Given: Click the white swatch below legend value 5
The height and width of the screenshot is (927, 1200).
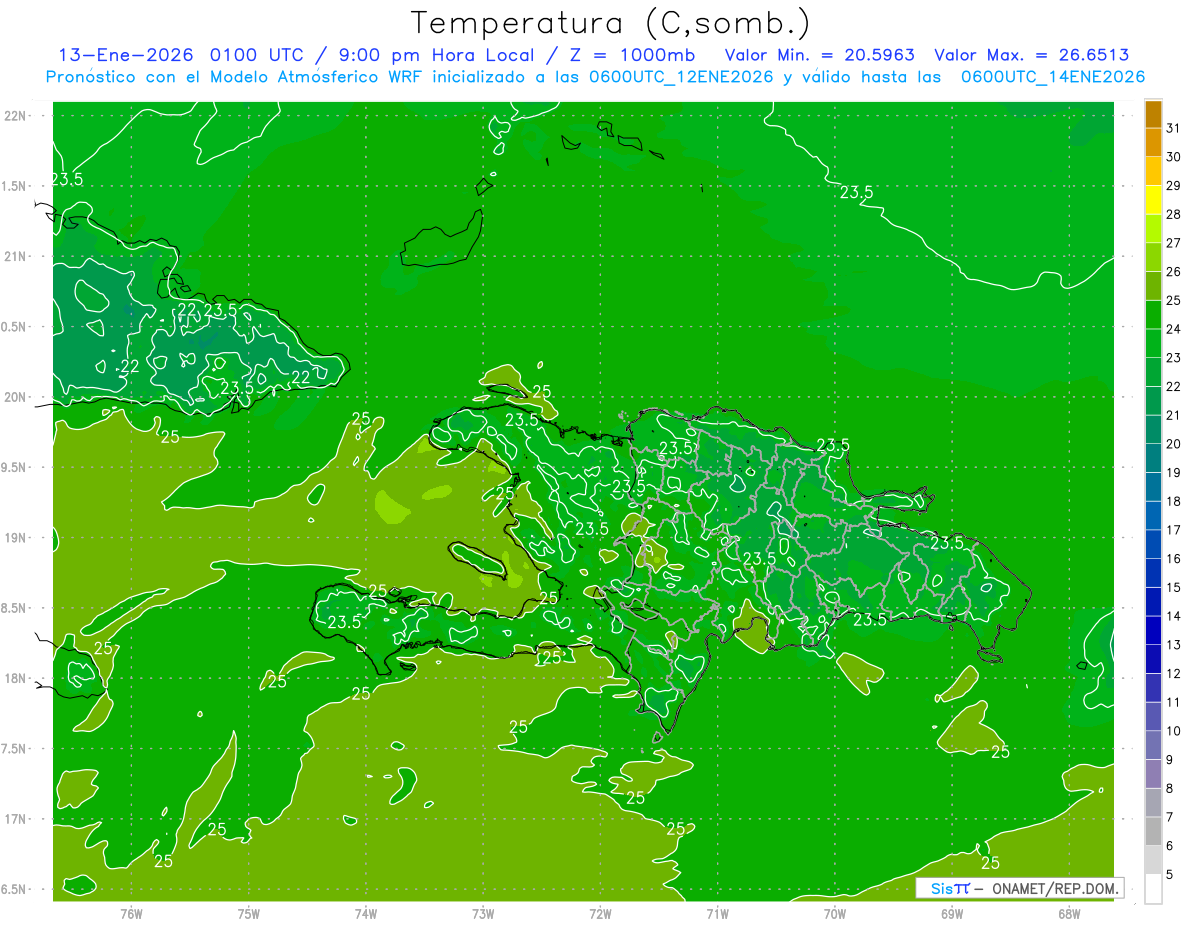Looking at the screenshot, I should (1154, 889).
